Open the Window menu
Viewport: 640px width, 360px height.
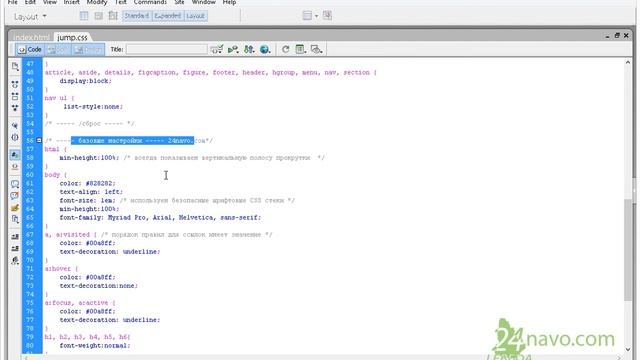[203, 2]
